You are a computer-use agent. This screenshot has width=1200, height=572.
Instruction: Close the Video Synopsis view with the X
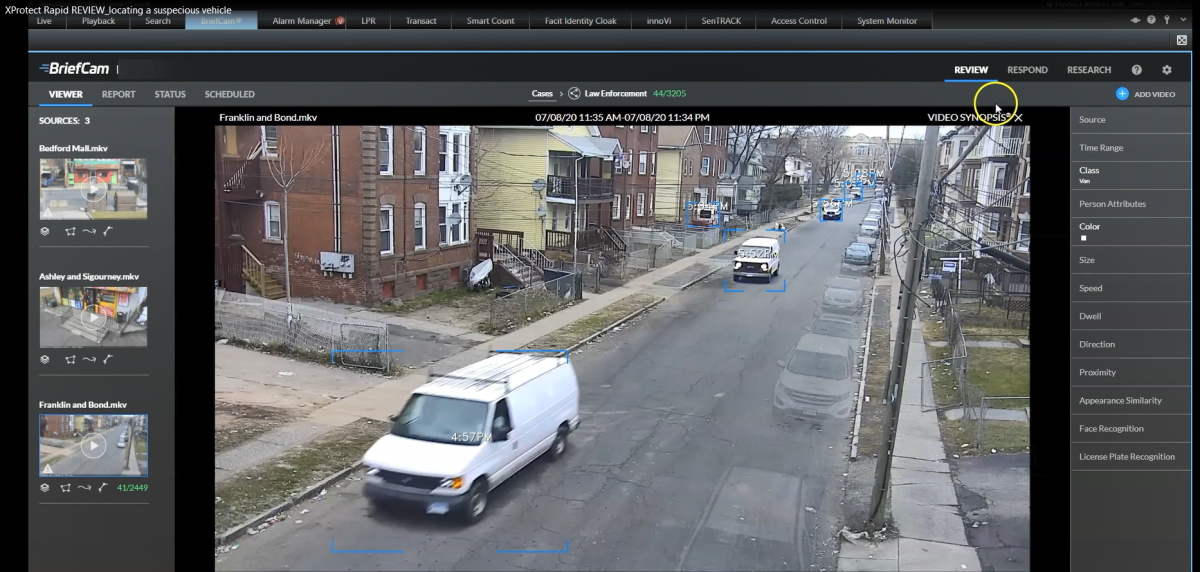(x=1018, y=118)
